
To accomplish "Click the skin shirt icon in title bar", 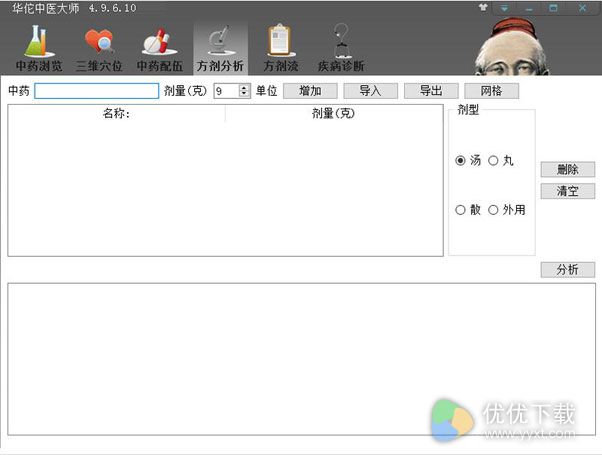I will pyautogui.click(x=483, y=7).
